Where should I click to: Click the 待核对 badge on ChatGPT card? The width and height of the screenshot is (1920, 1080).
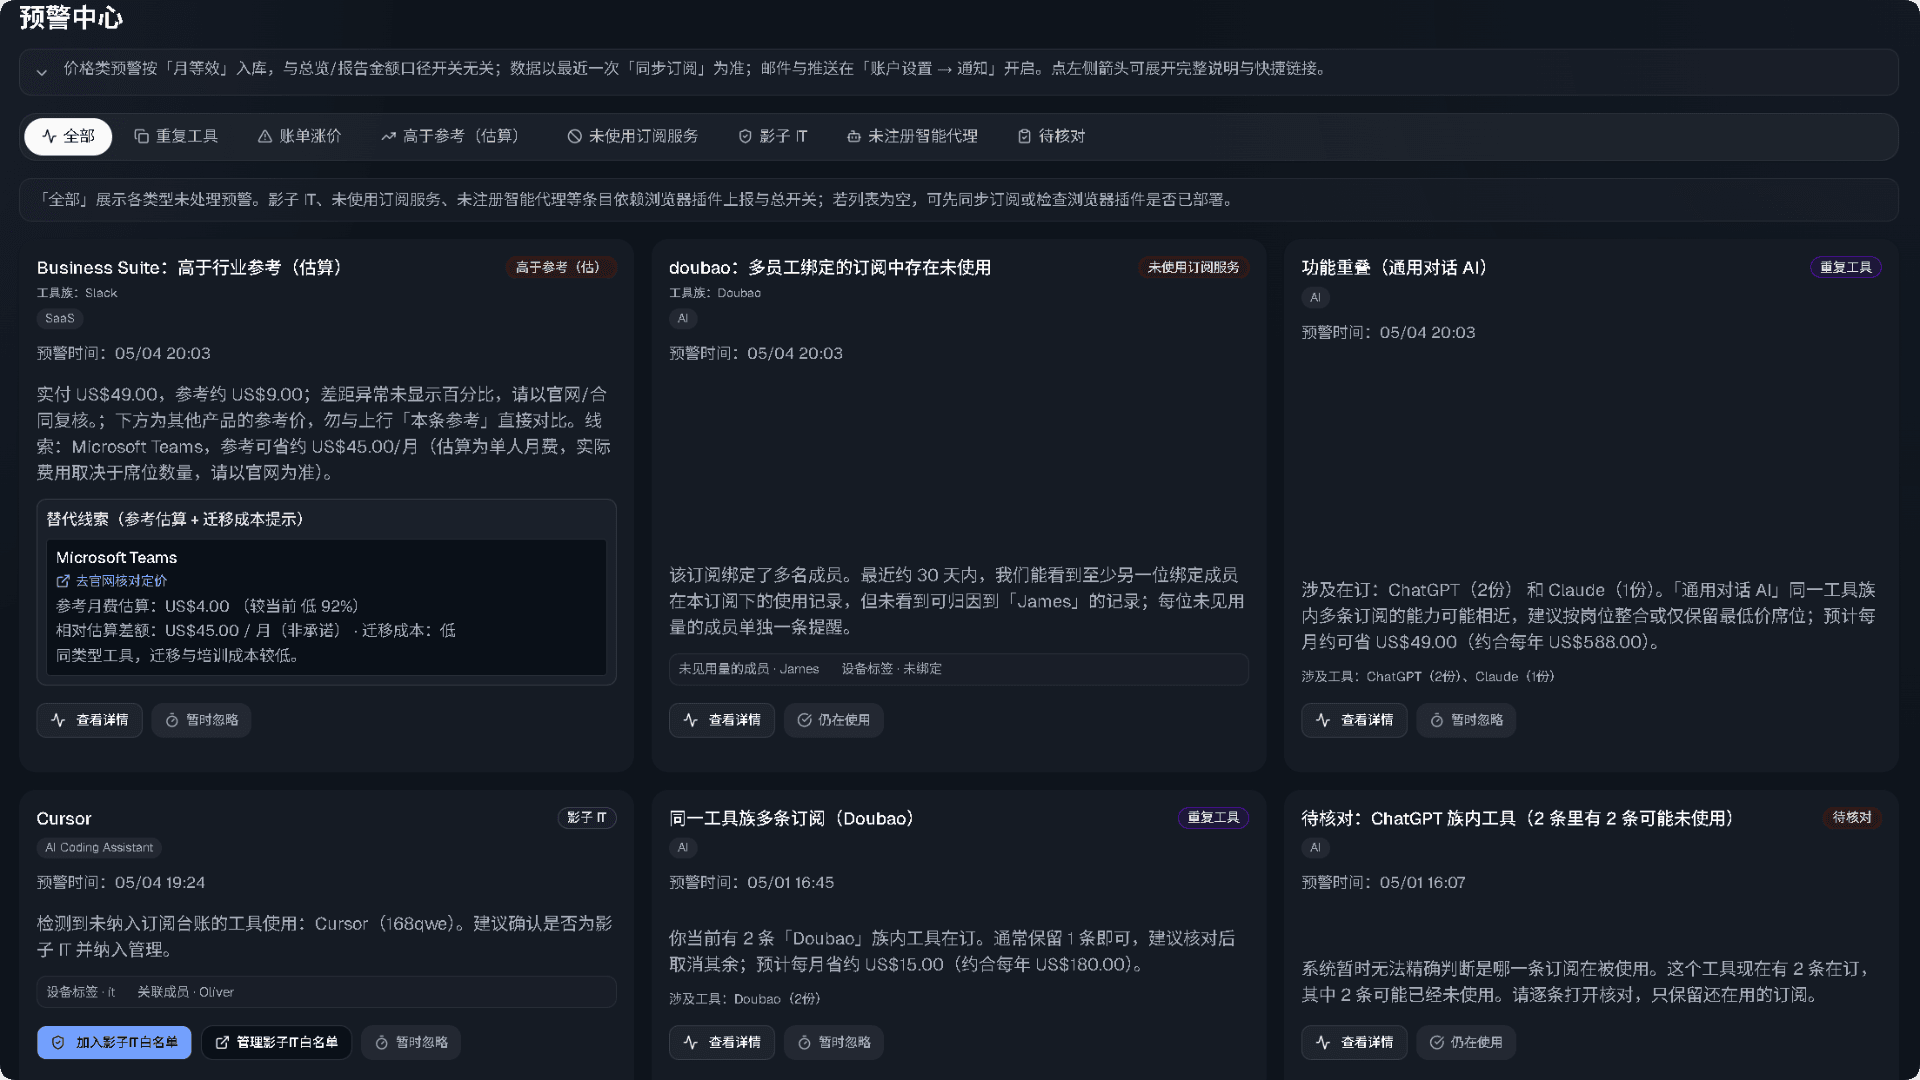pos(1852,818)
